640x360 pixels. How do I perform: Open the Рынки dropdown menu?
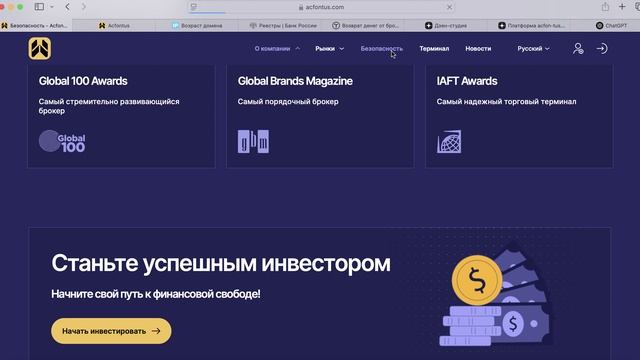329,49
